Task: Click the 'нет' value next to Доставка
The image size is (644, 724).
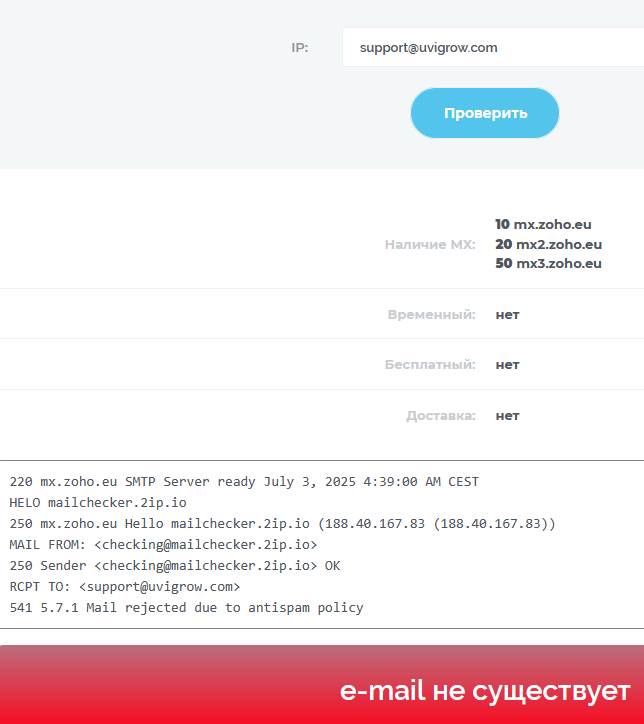Action: [507, 416]
